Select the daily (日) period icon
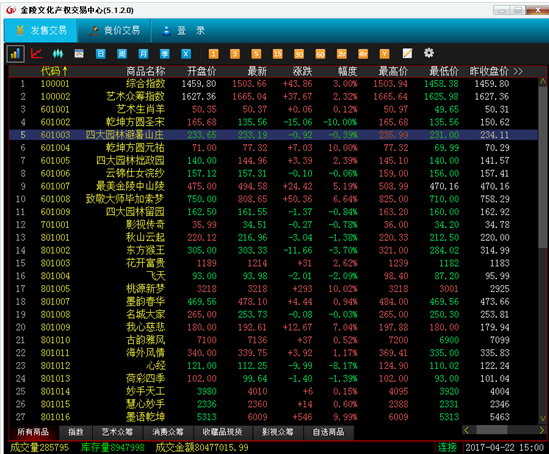The width and height of the screenshot is (549, 454). (100, 54)
